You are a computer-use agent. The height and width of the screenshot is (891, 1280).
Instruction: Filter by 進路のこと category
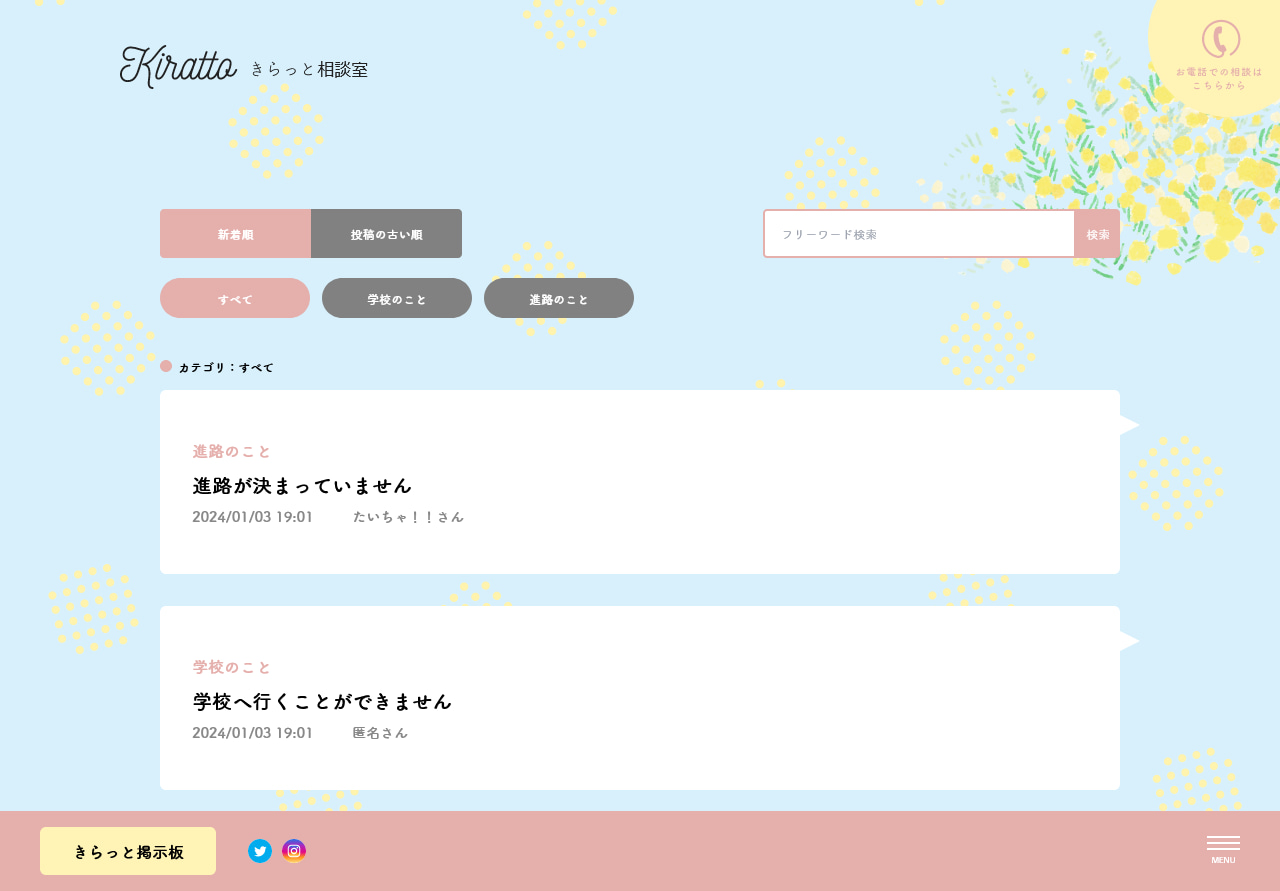pyautogui.click(x=559, y=298)
